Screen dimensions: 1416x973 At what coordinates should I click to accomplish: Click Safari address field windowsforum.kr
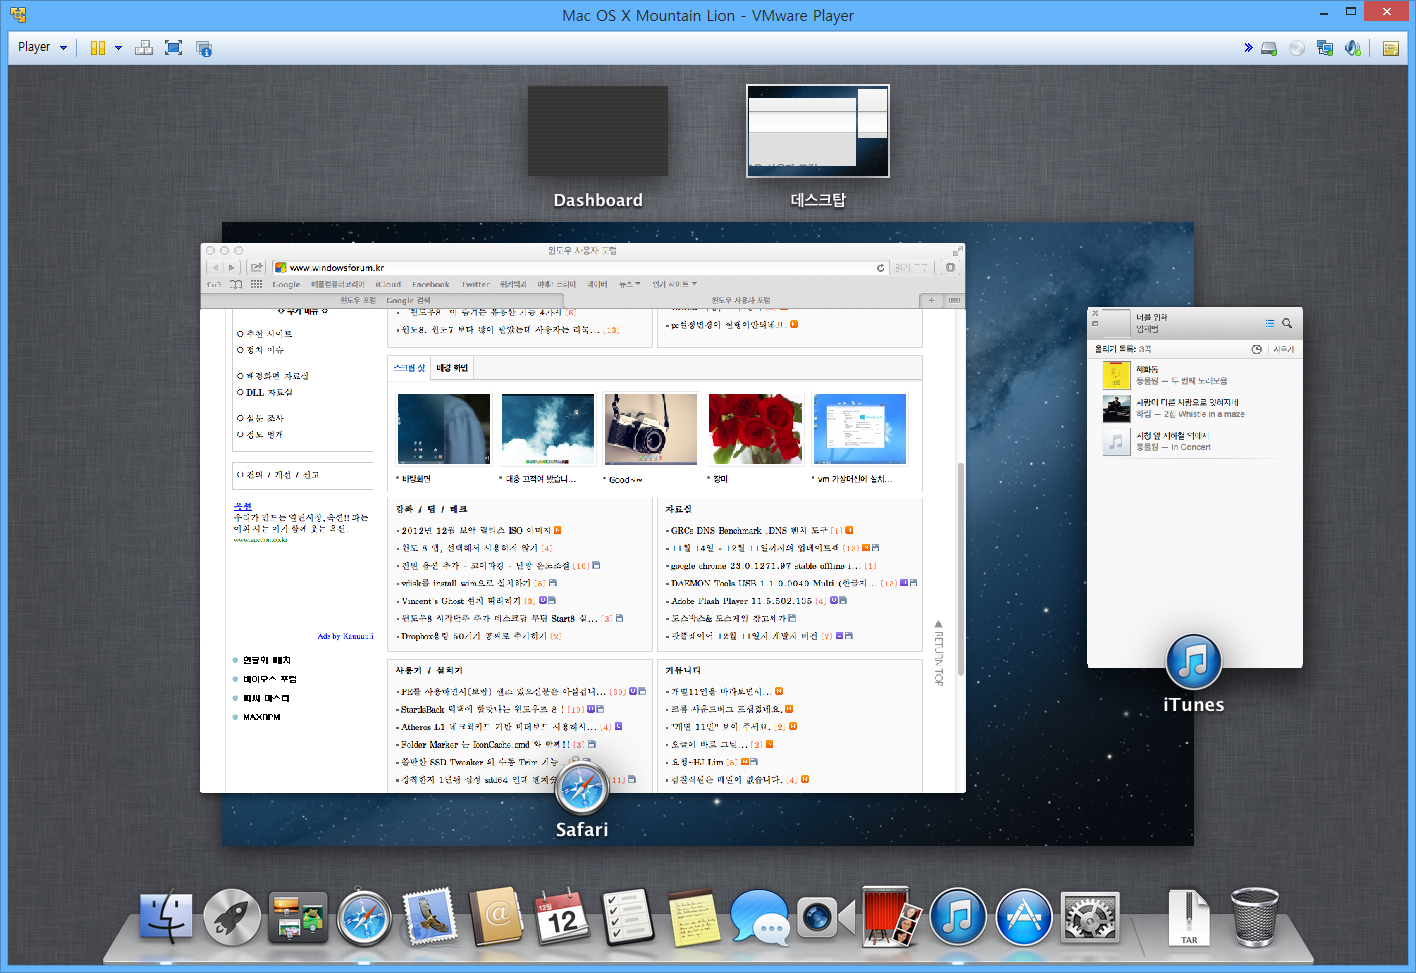[x=580, y=268]
